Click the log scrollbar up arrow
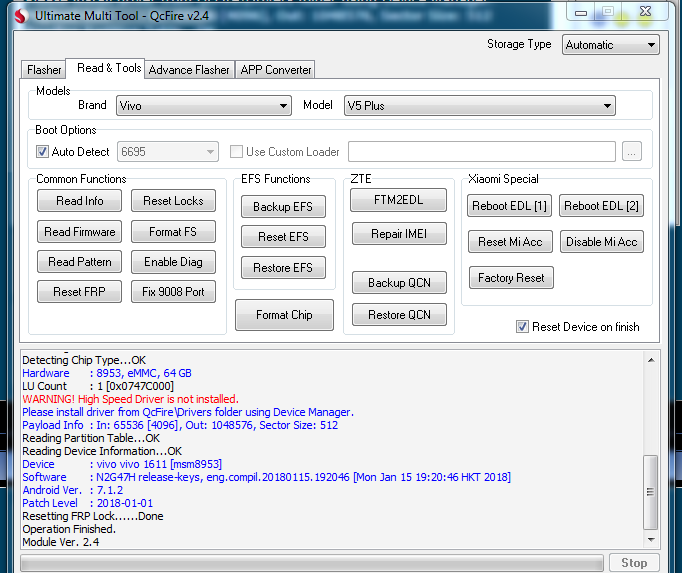 click(x=651, y=360)
